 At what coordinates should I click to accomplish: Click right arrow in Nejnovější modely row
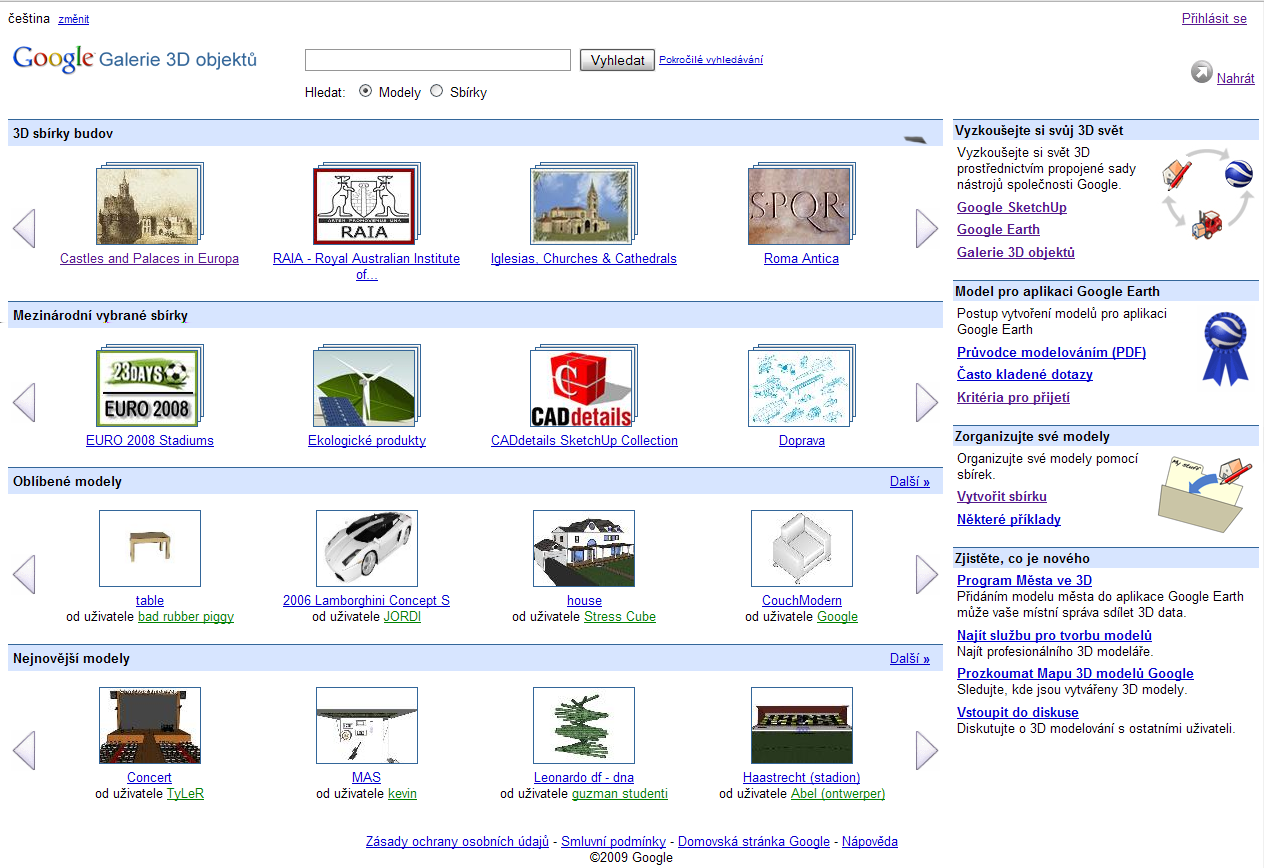(927, 750)
